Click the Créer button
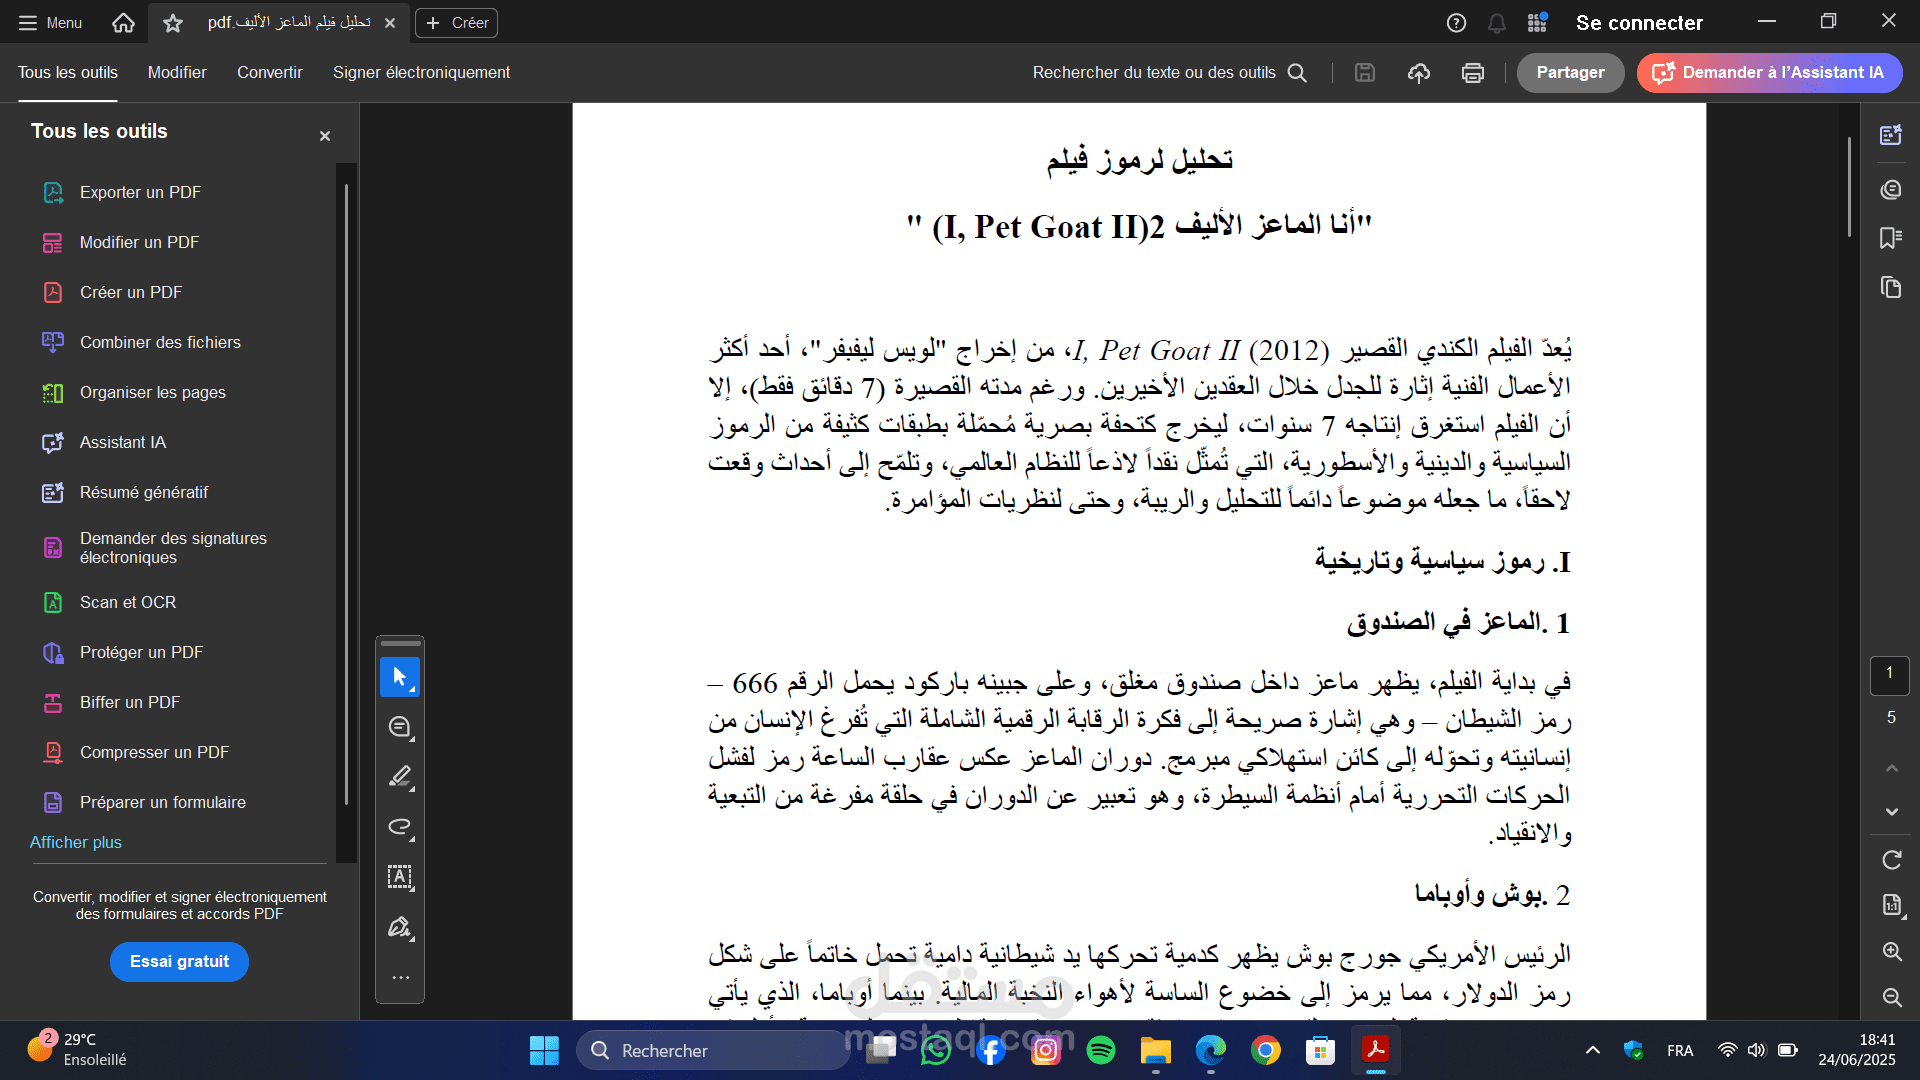 (456, 22)
